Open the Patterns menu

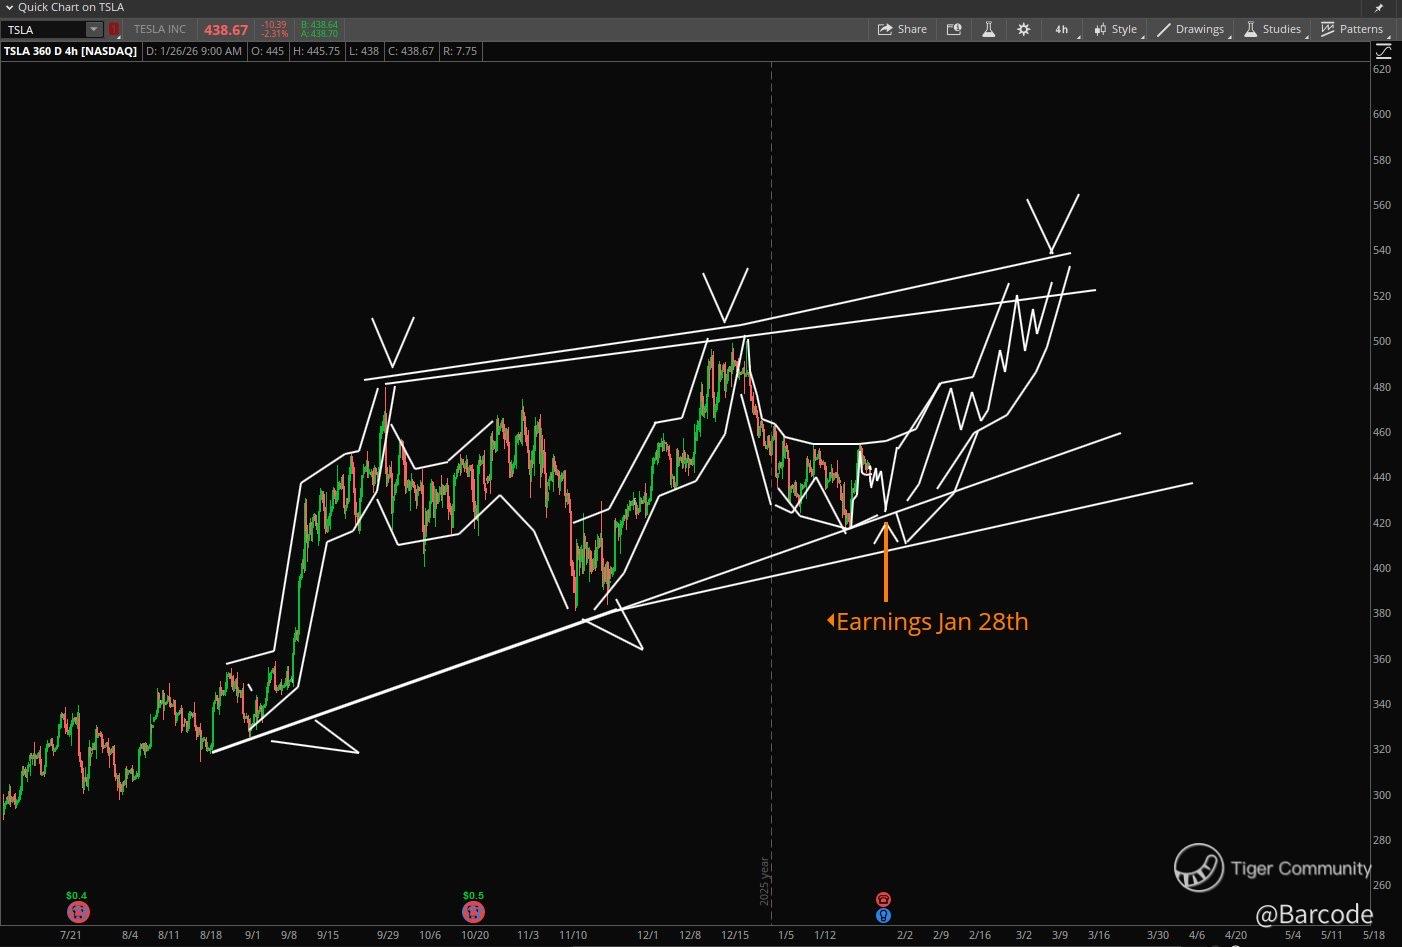coord(1352,29)
